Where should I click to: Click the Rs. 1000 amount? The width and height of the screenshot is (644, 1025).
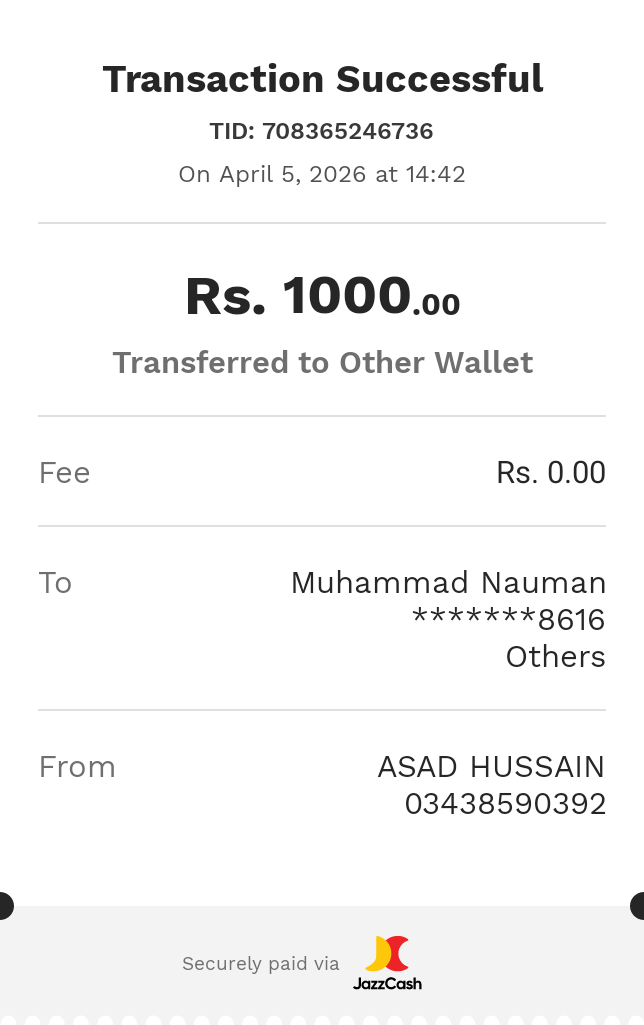point(298,296)
